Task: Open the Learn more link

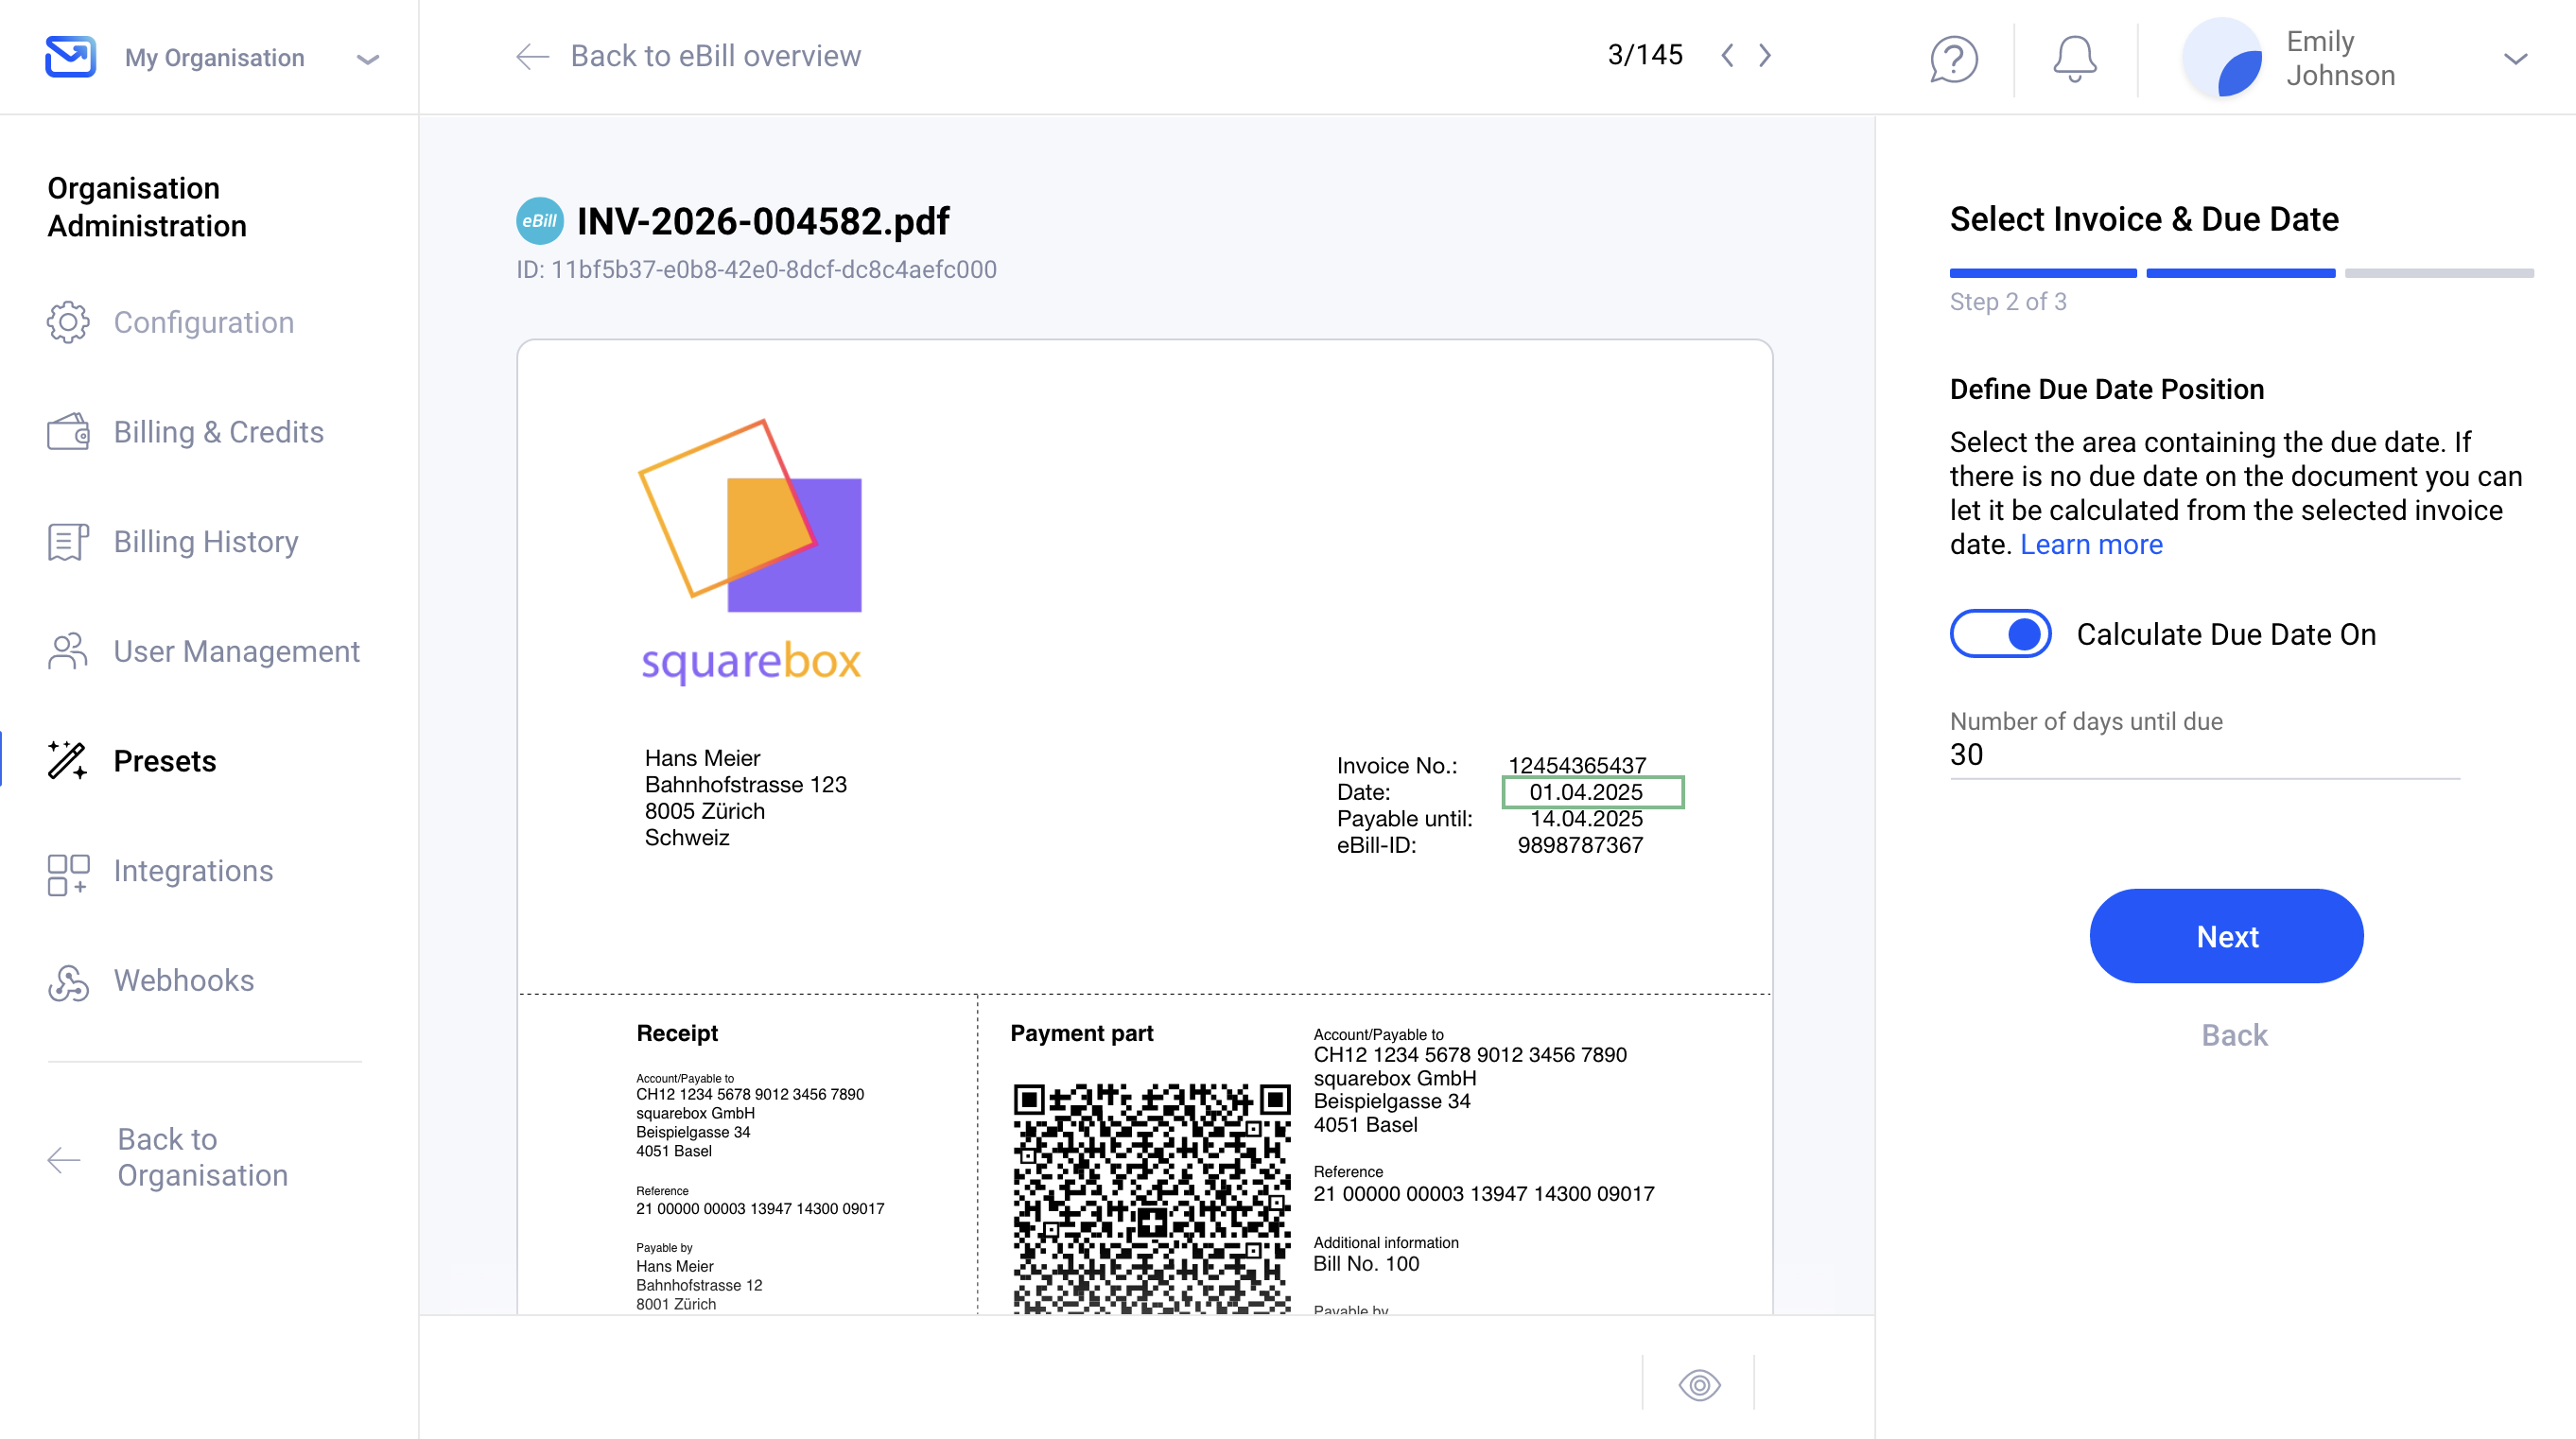Action: coord(2091,544)
